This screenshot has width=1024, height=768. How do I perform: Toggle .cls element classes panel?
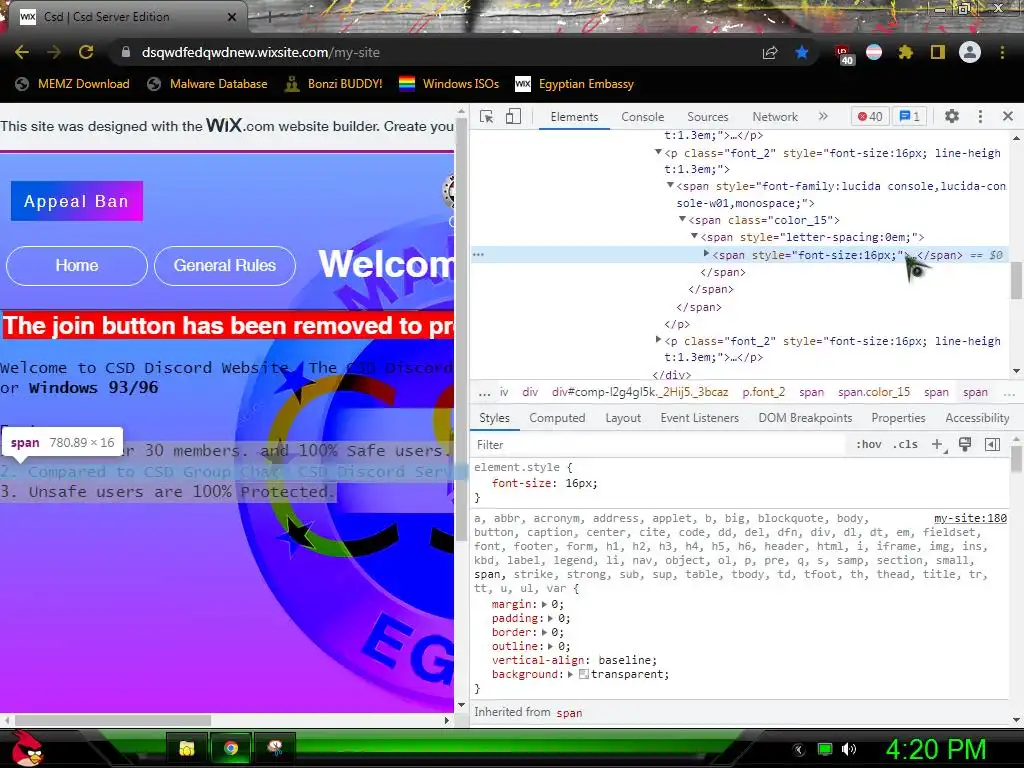tap(905, 444)
